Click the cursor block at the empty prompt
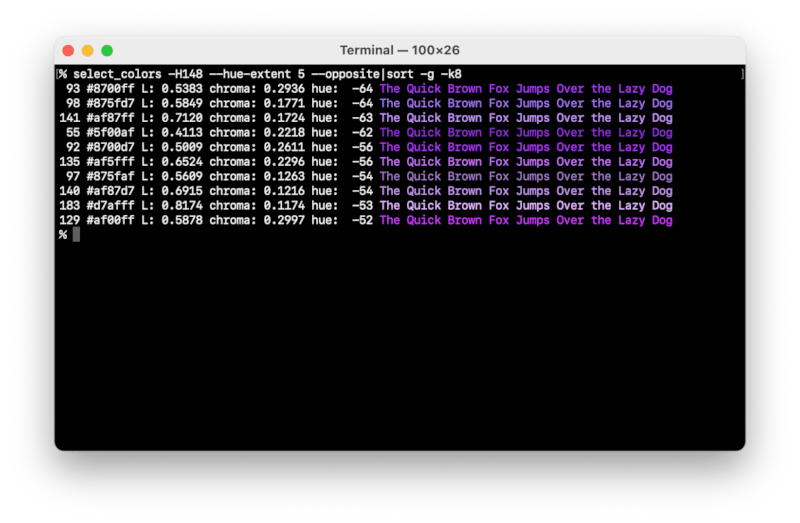Viewport: 800px width, 523px height. pyautogui.click(x=76, y=235)
